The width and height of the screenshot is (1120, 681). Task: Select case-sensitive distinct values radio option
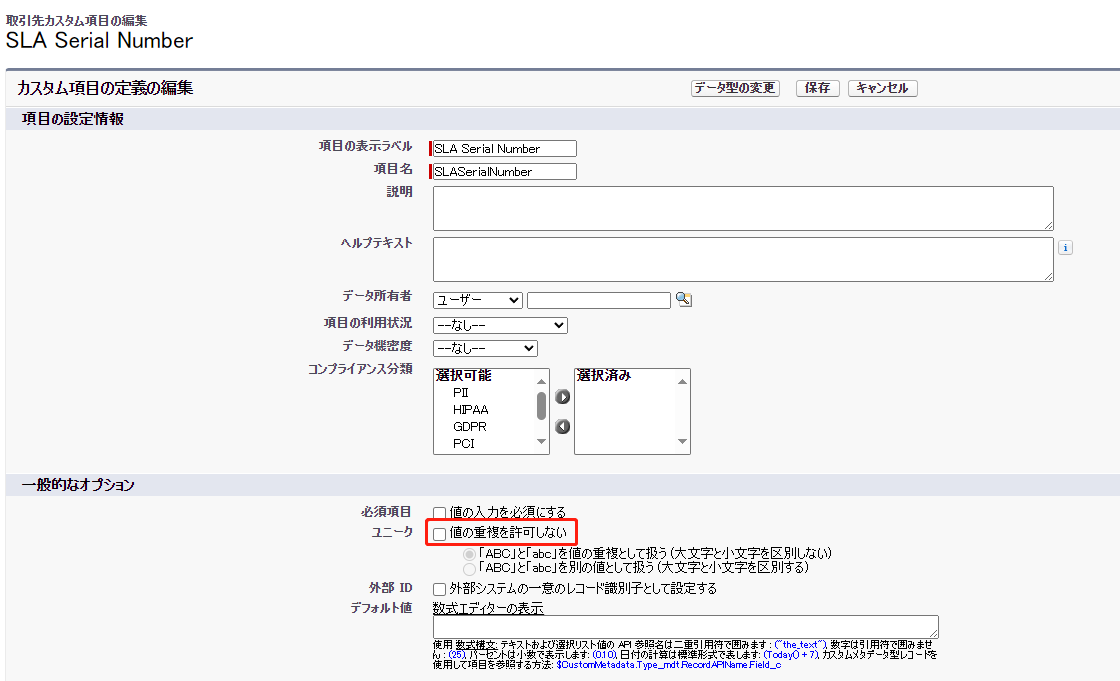469,567
